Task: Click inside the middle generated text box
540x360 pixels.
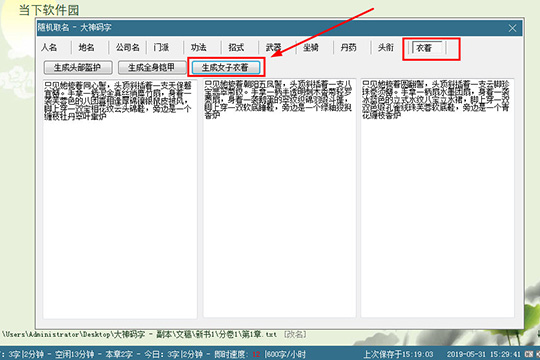Action: tap(279, 198)
